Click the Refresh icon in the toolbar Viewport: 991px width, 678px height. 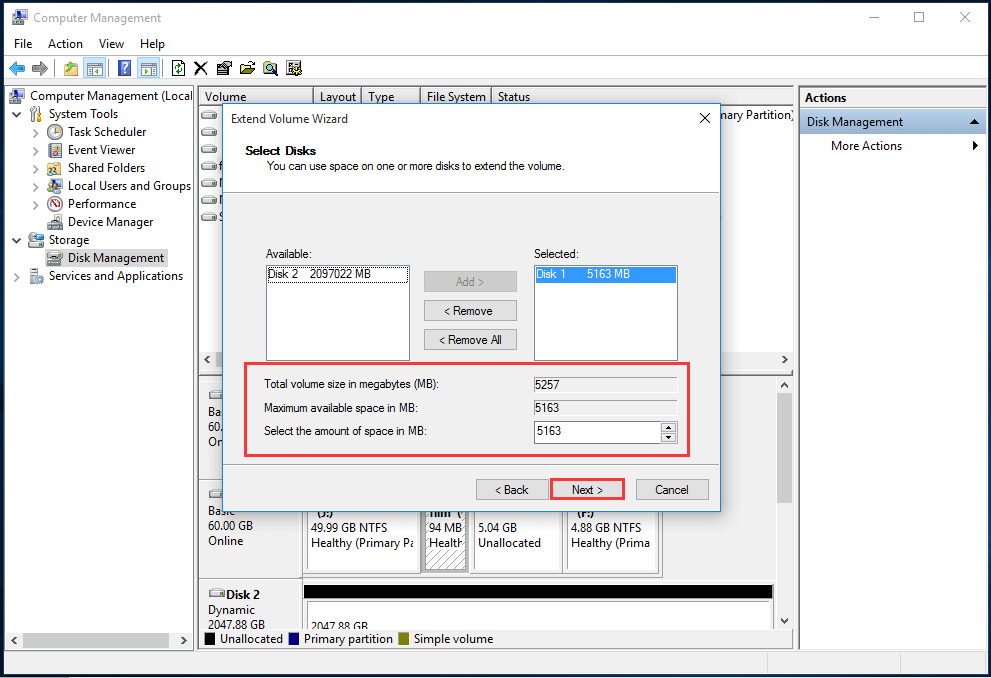pos(176,67)
